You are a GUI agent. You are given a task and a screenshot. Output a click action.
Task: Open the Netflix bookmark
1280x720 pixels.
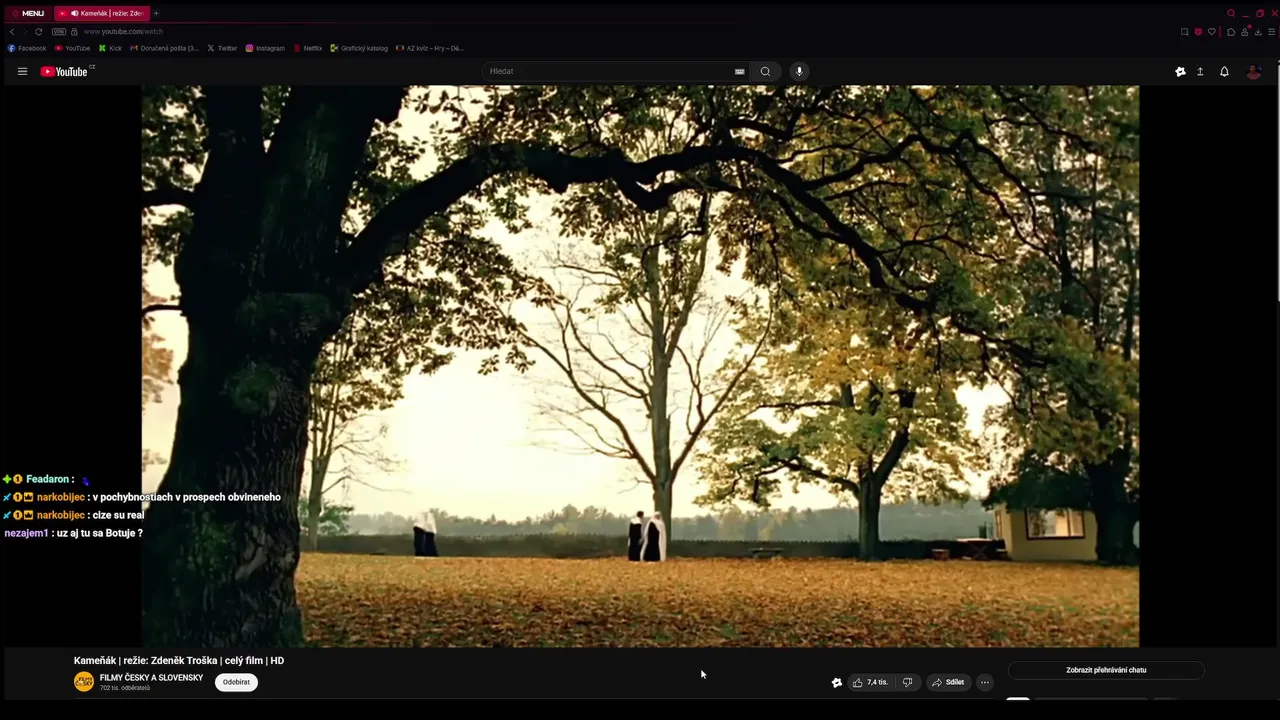[x=308, y=48]
